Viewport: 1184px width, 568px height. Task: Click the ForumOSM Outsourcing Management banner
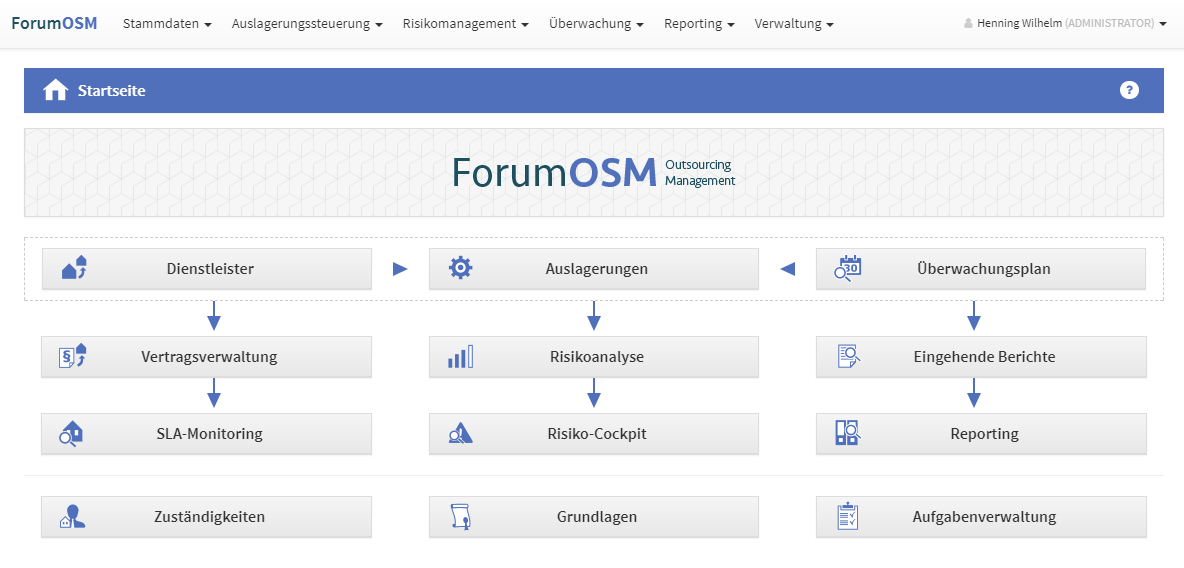[593, 172]
